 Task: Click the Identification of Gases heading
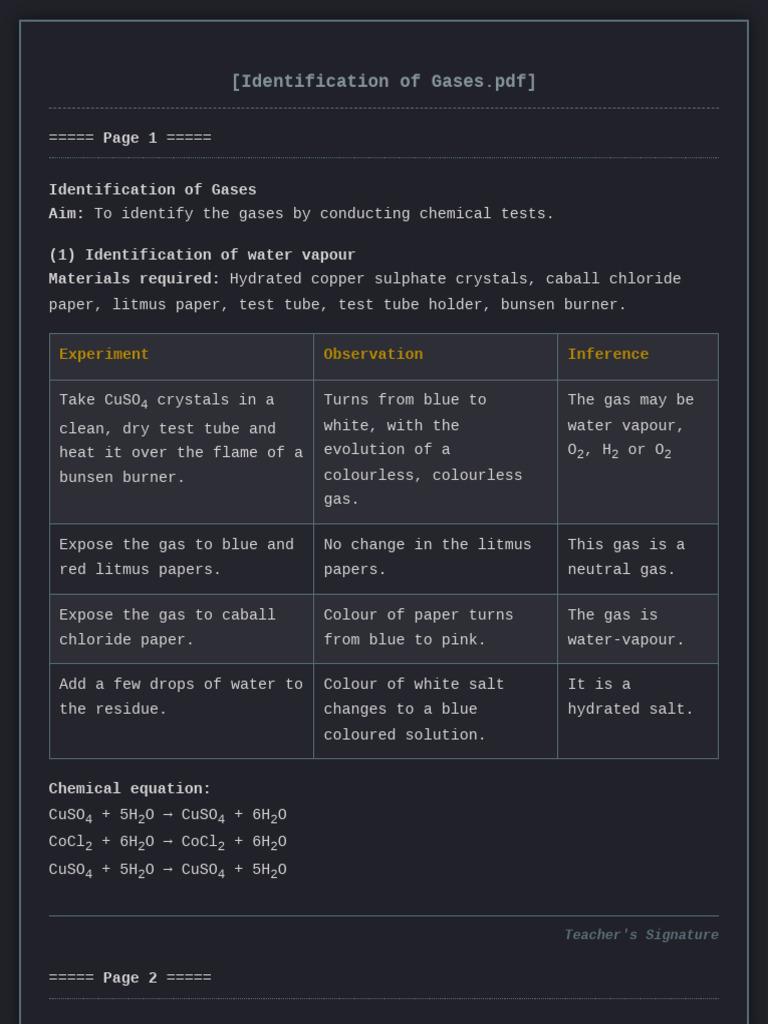point(153,190)
